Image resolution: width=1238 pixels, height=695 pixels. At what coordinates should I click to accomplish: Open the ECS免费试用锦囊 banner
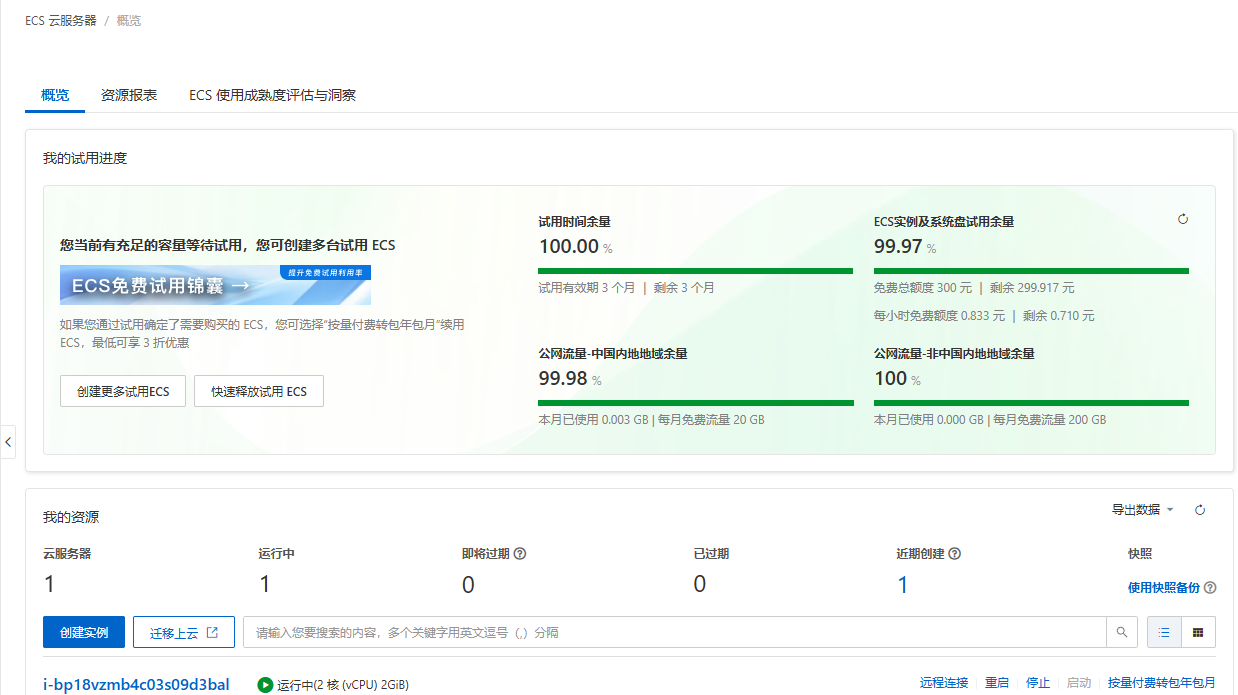click(215, 285)
